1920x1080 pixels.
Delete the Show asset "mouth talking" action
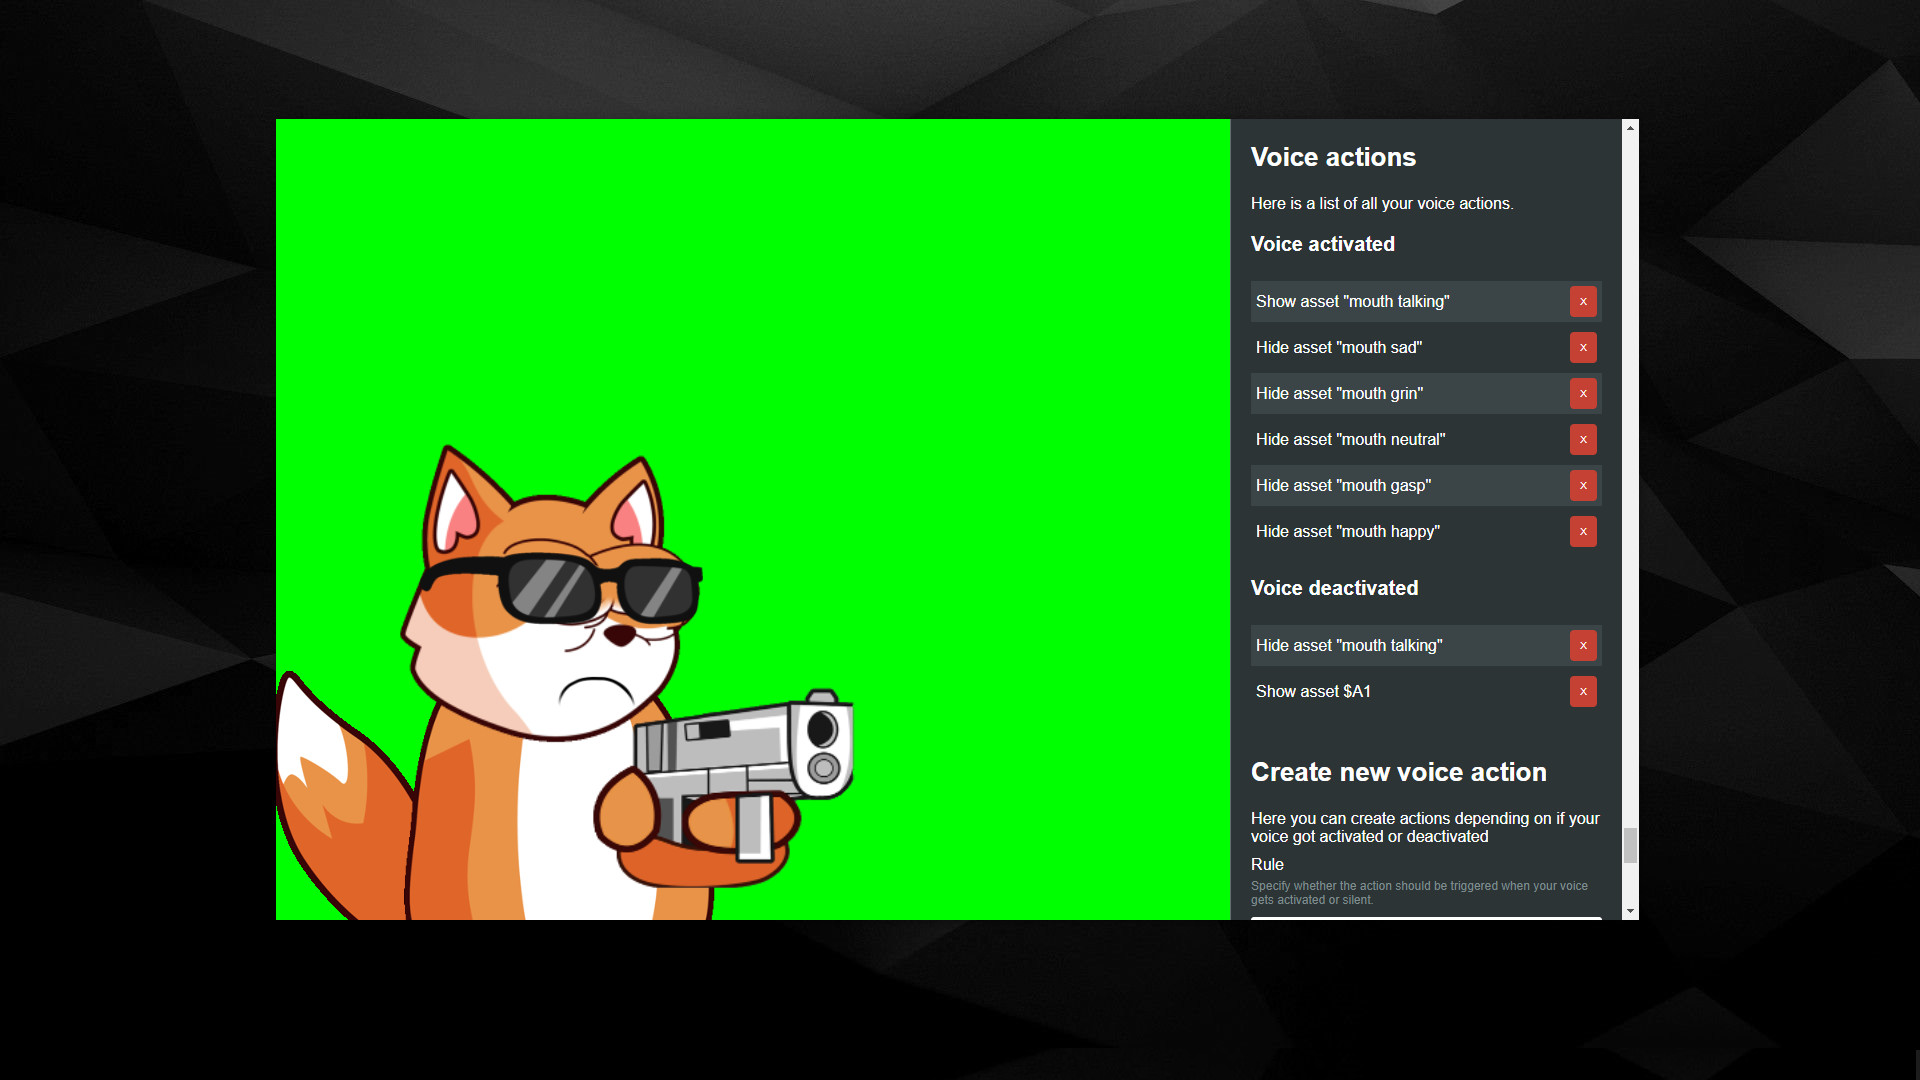[1583, 301]
